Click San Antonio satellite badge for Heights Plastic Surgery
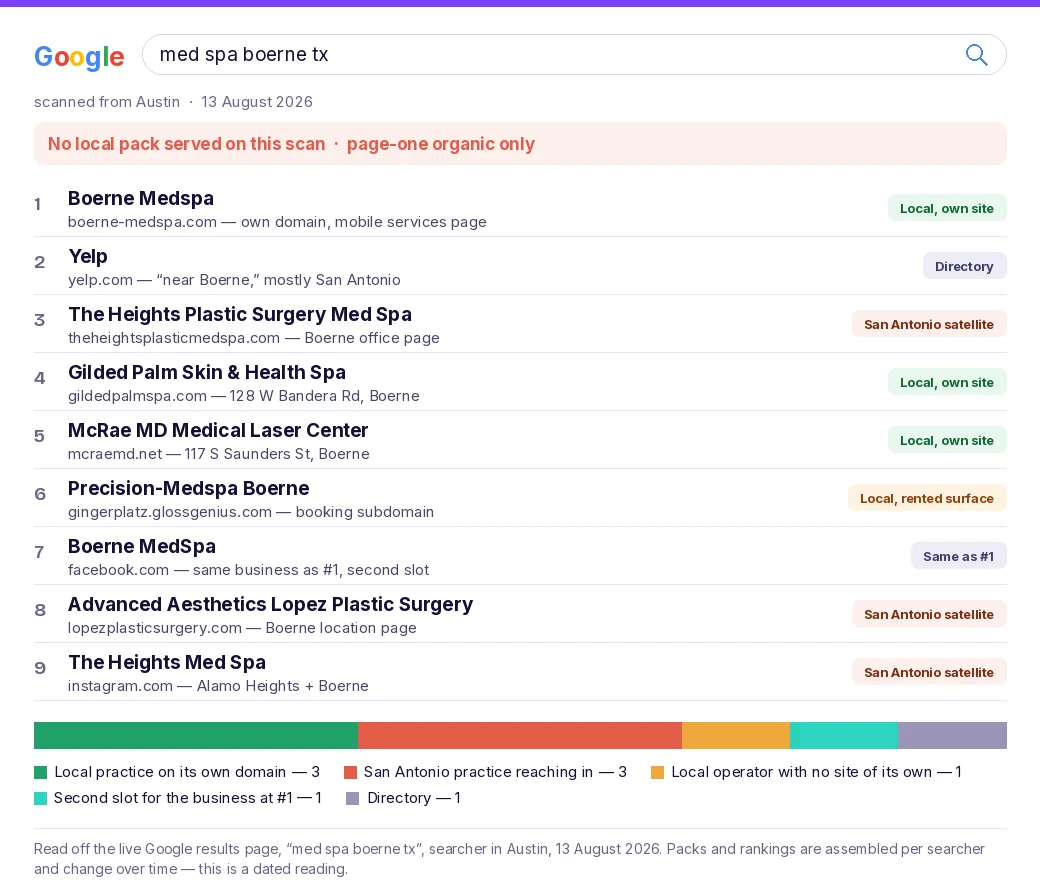 (x=929, y=324)
